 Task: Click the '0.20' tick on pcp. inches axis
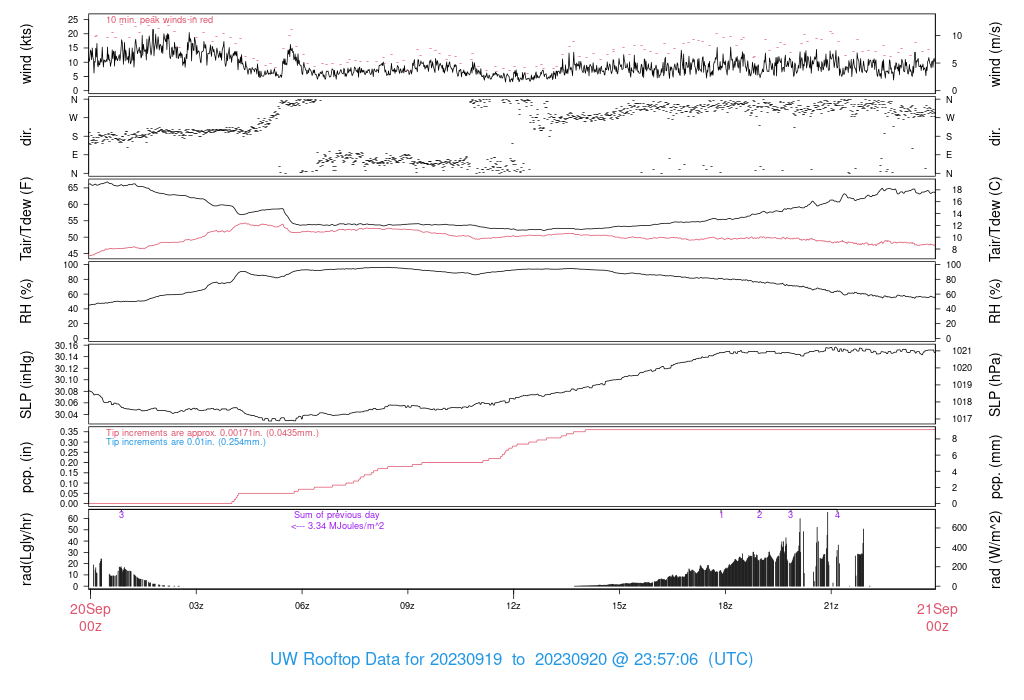pyautogui.click(x=69, y=462)
